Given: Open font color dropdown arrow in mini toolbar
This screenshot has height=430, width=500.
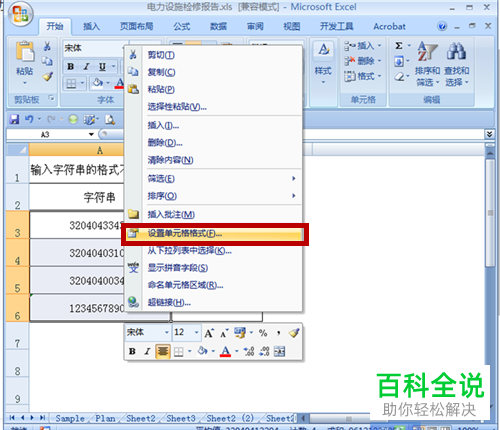Looking at the screenshot, I should [237, 351].
